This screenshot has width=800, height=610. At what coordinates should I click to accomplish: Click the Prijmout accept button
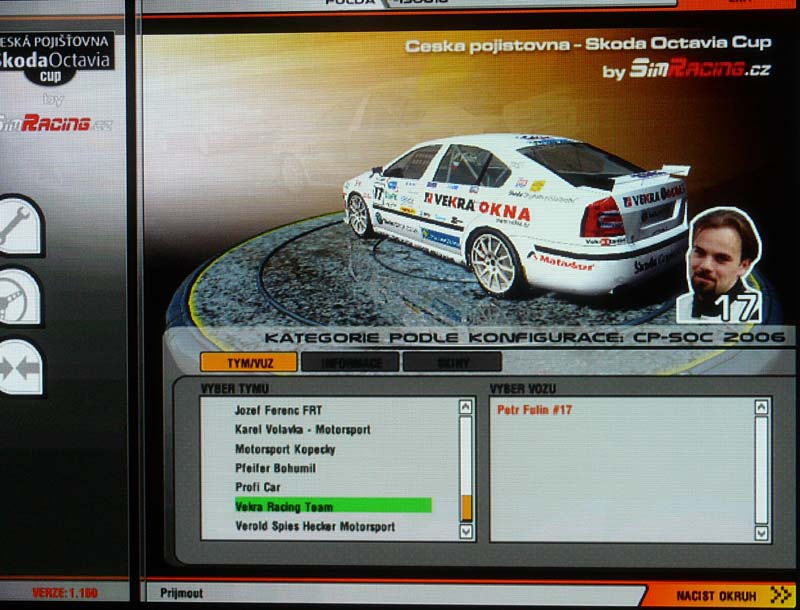point(182,593)
